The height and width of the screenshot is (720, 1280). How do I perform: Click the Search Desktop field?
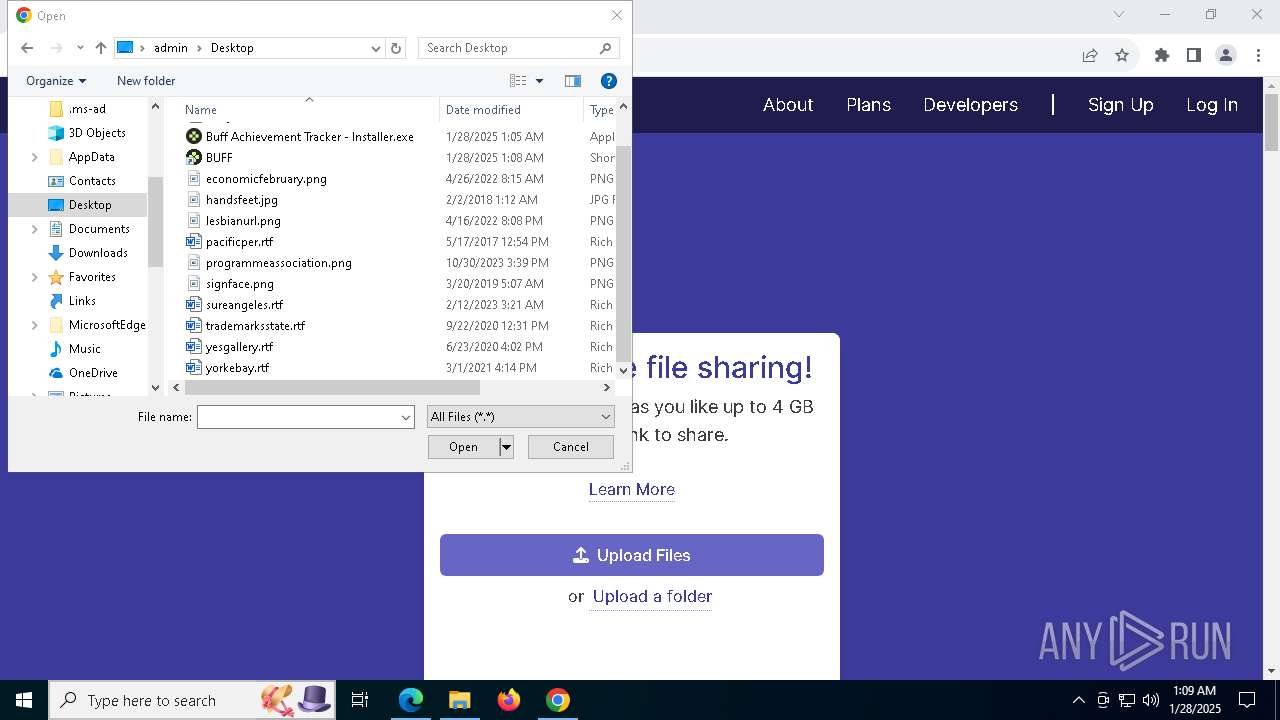coord(518,48)
